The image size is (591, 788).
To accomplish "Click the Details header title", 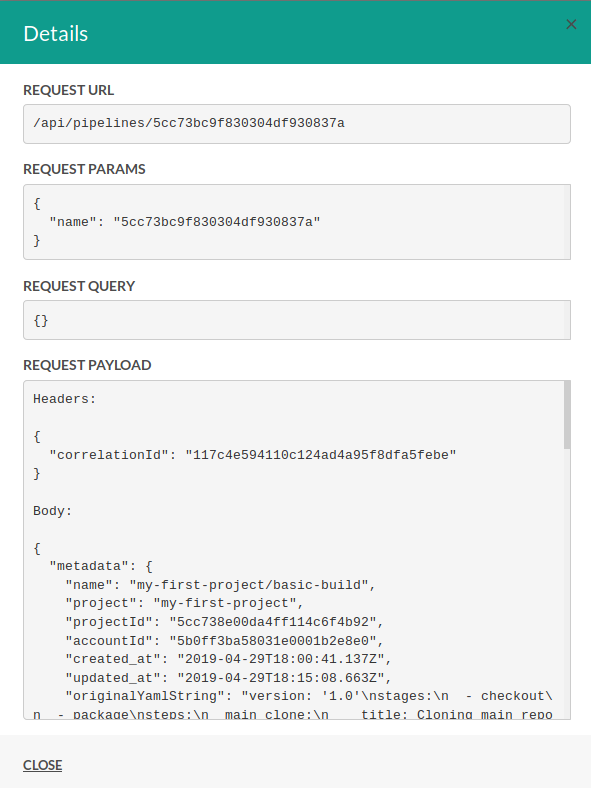I will click(x=56, y=34).
